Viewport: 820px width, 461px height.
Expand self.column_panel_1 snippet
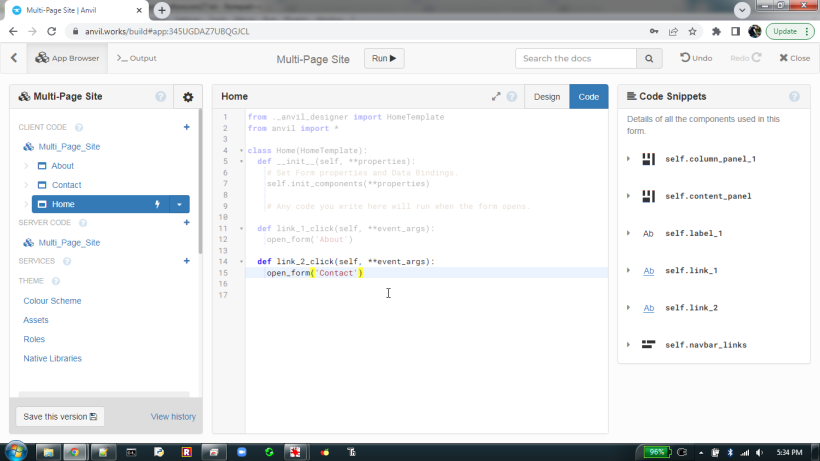click(628, 159)
